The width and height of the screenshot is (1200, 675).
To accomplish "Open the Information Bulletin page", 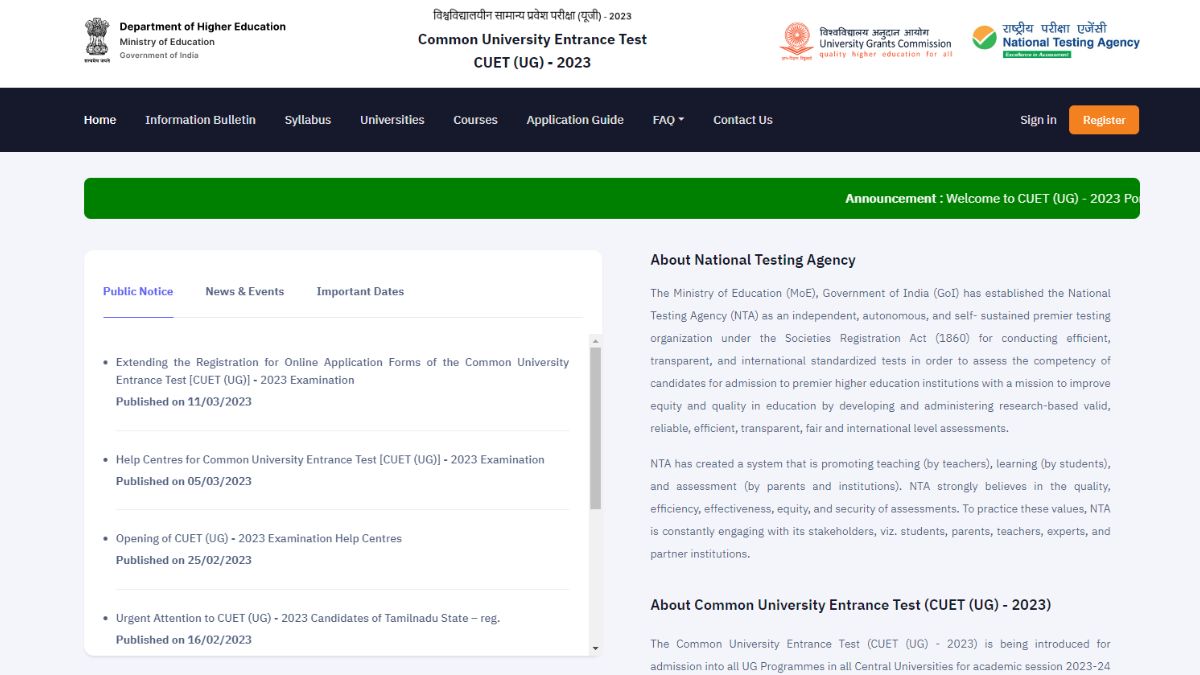I will (200, 120).
